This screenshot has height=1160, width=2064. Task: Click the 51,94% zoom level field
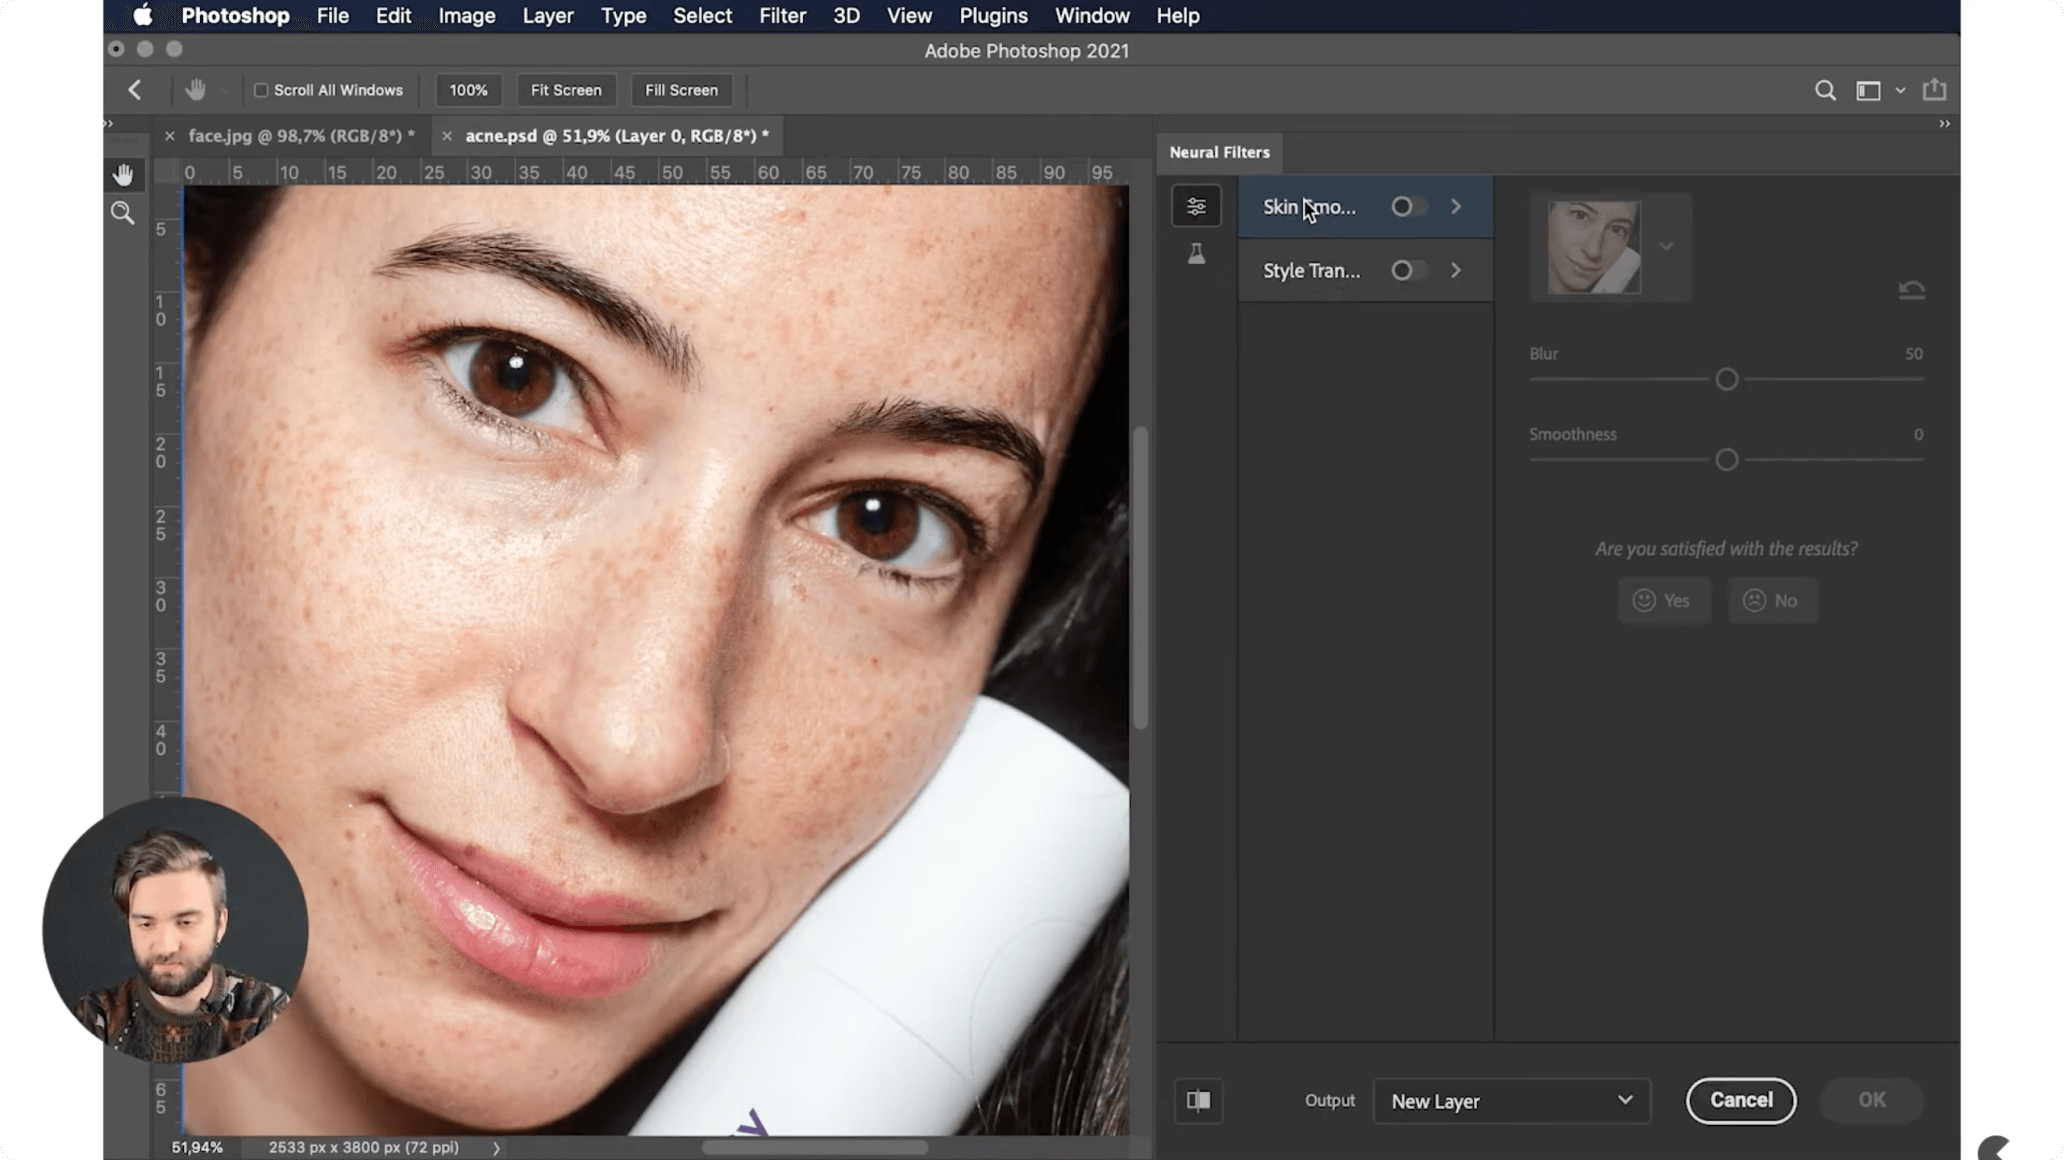click(197, 1148)
